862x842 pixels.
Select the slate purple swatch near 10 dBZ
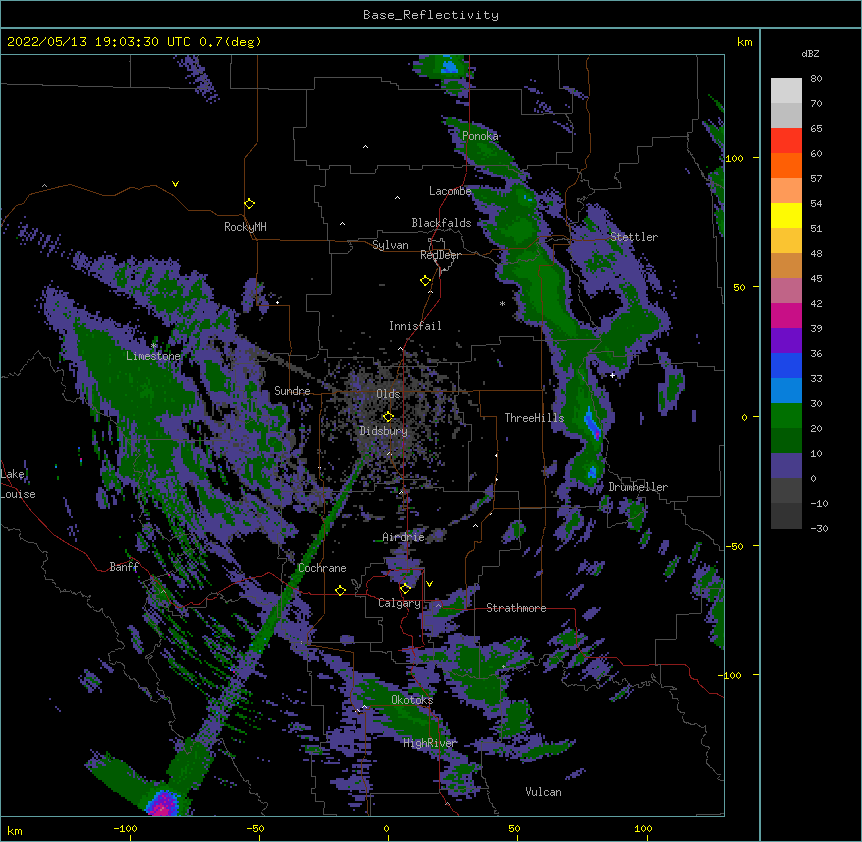click(x=786, y=466)
